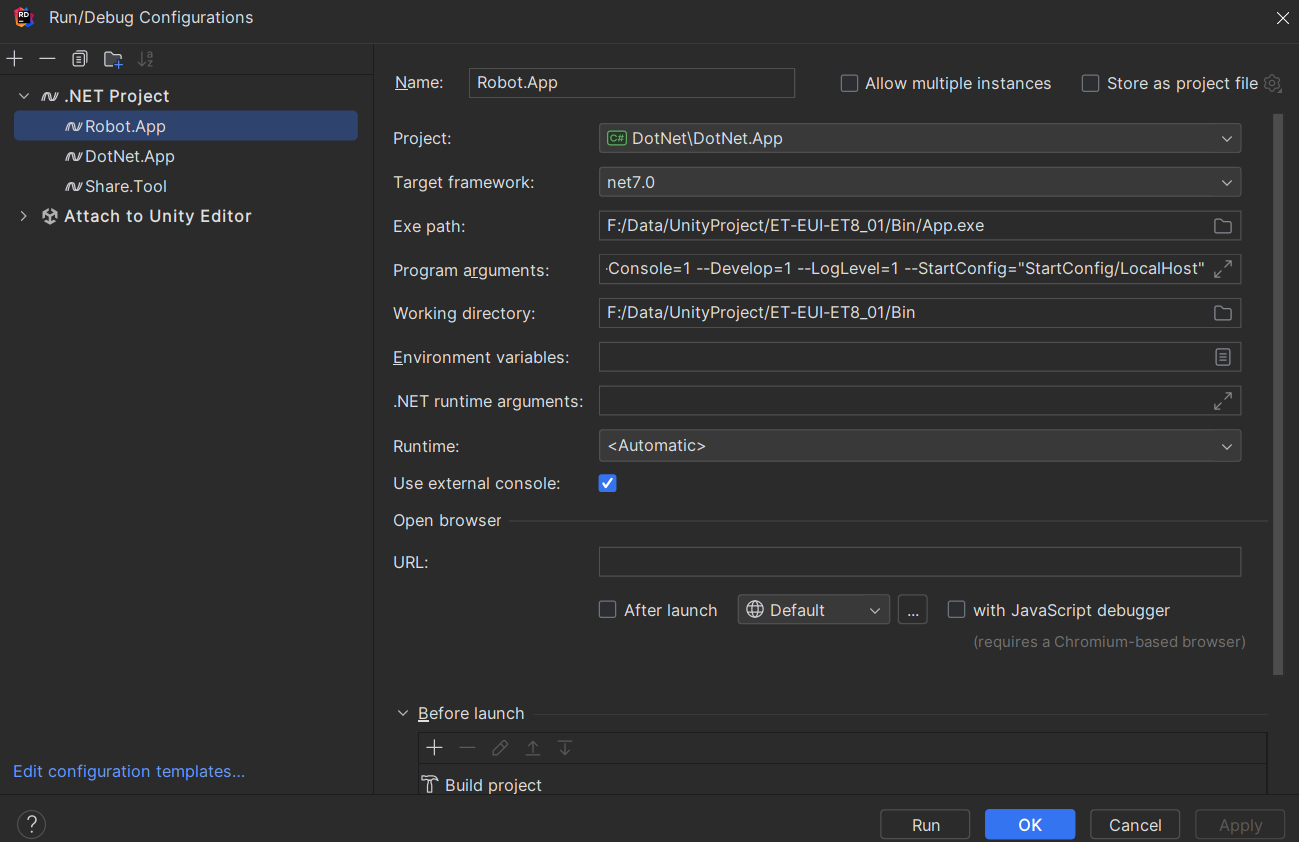
Task: Select the .NET Project group
Action: click(x=186, y=96)
